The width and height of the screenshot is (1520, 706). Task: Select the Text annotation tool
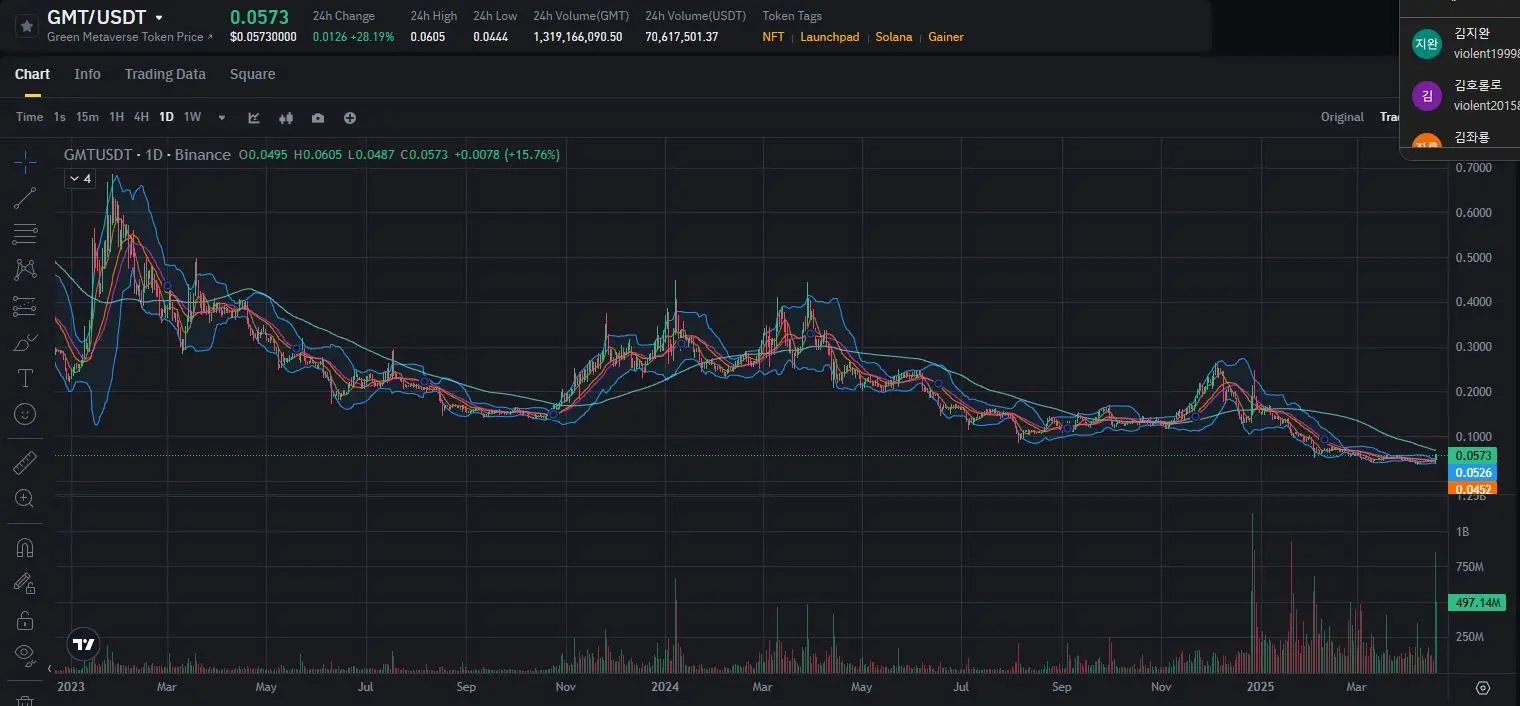pyautogui.click(x=25, y=378)
